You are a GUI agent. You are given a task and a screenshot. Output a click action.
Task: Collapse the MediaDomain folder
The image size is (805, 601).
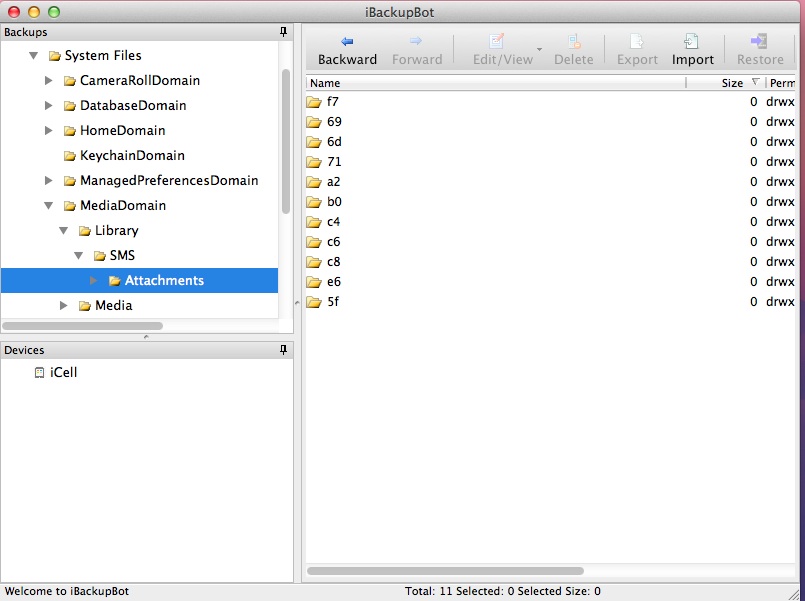pos(48,206)
